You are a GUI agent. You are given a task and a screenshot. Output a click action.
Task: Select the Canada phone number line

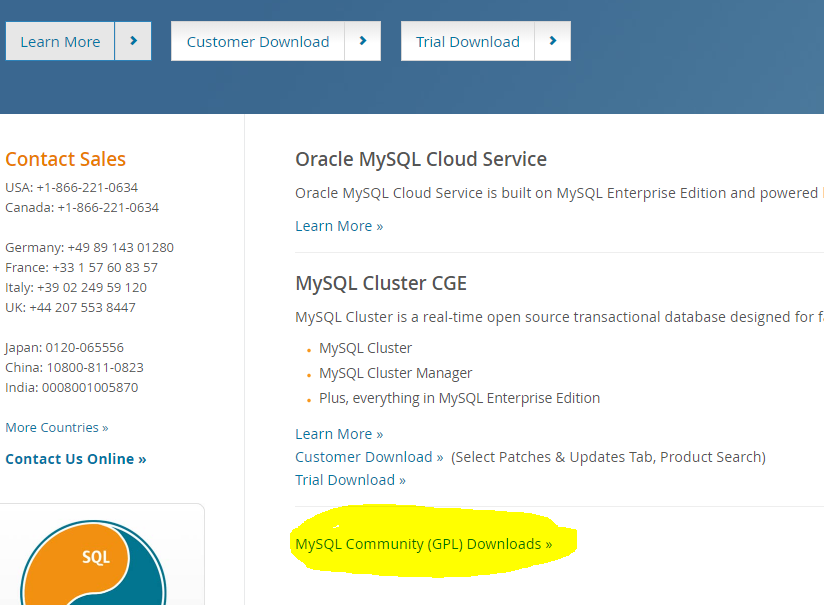tap(82, 208)
